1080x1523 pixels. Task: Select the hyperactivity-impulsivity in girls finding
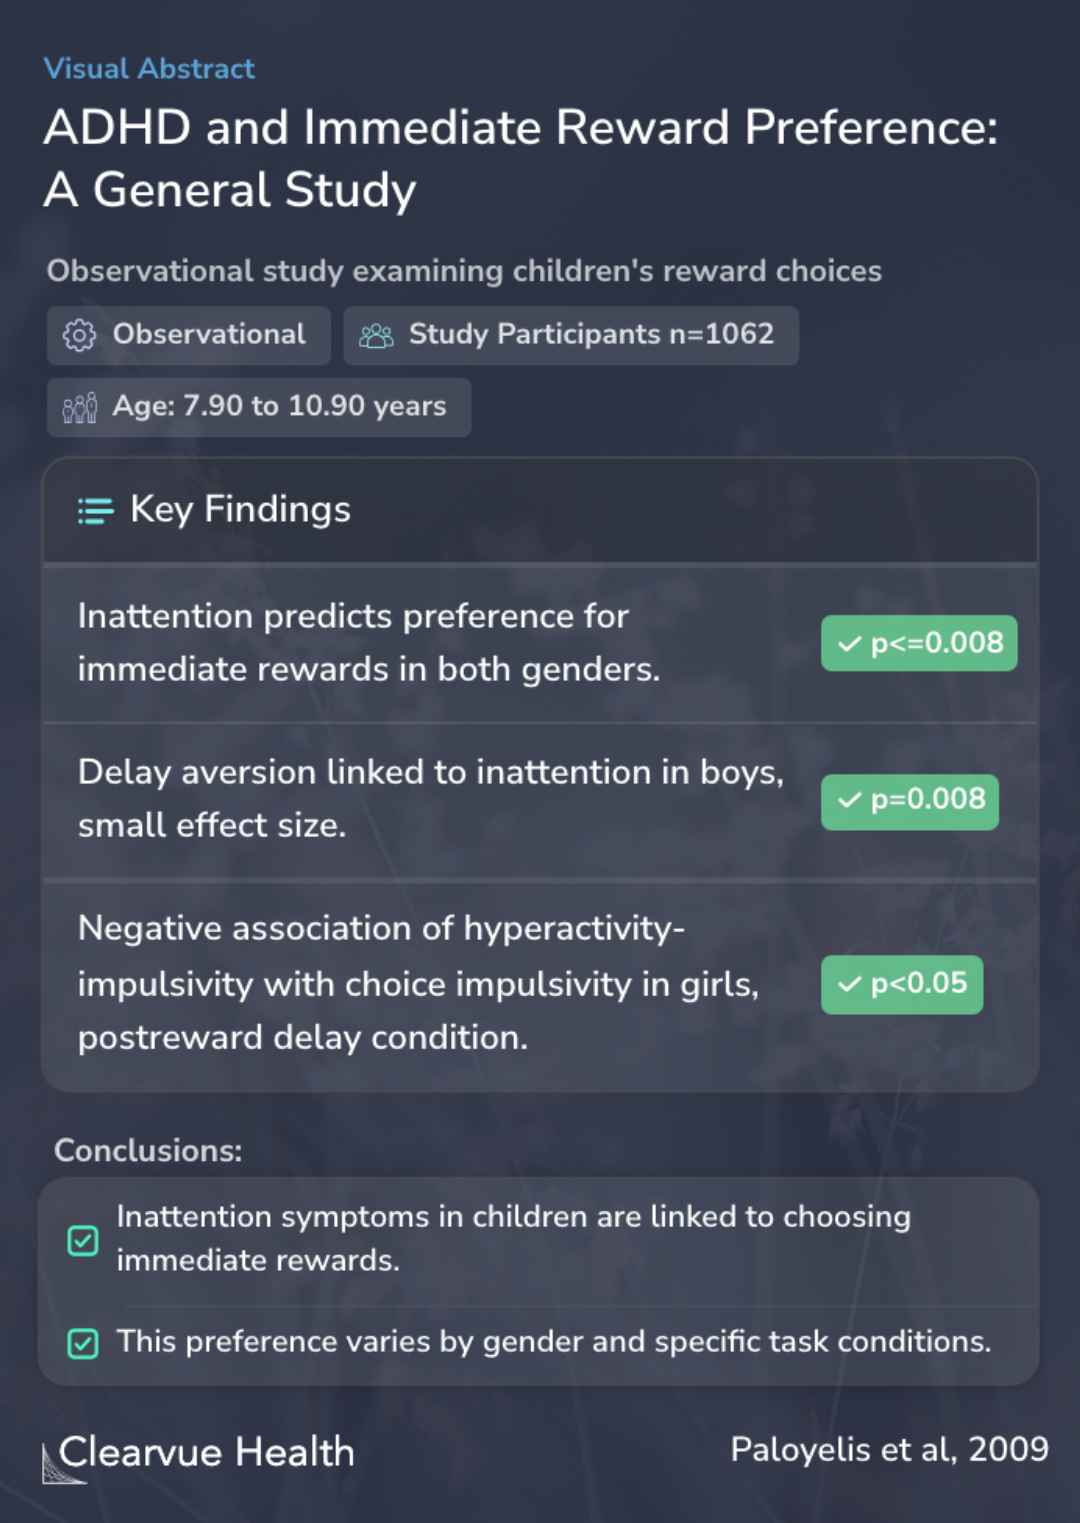pos(540,984)
